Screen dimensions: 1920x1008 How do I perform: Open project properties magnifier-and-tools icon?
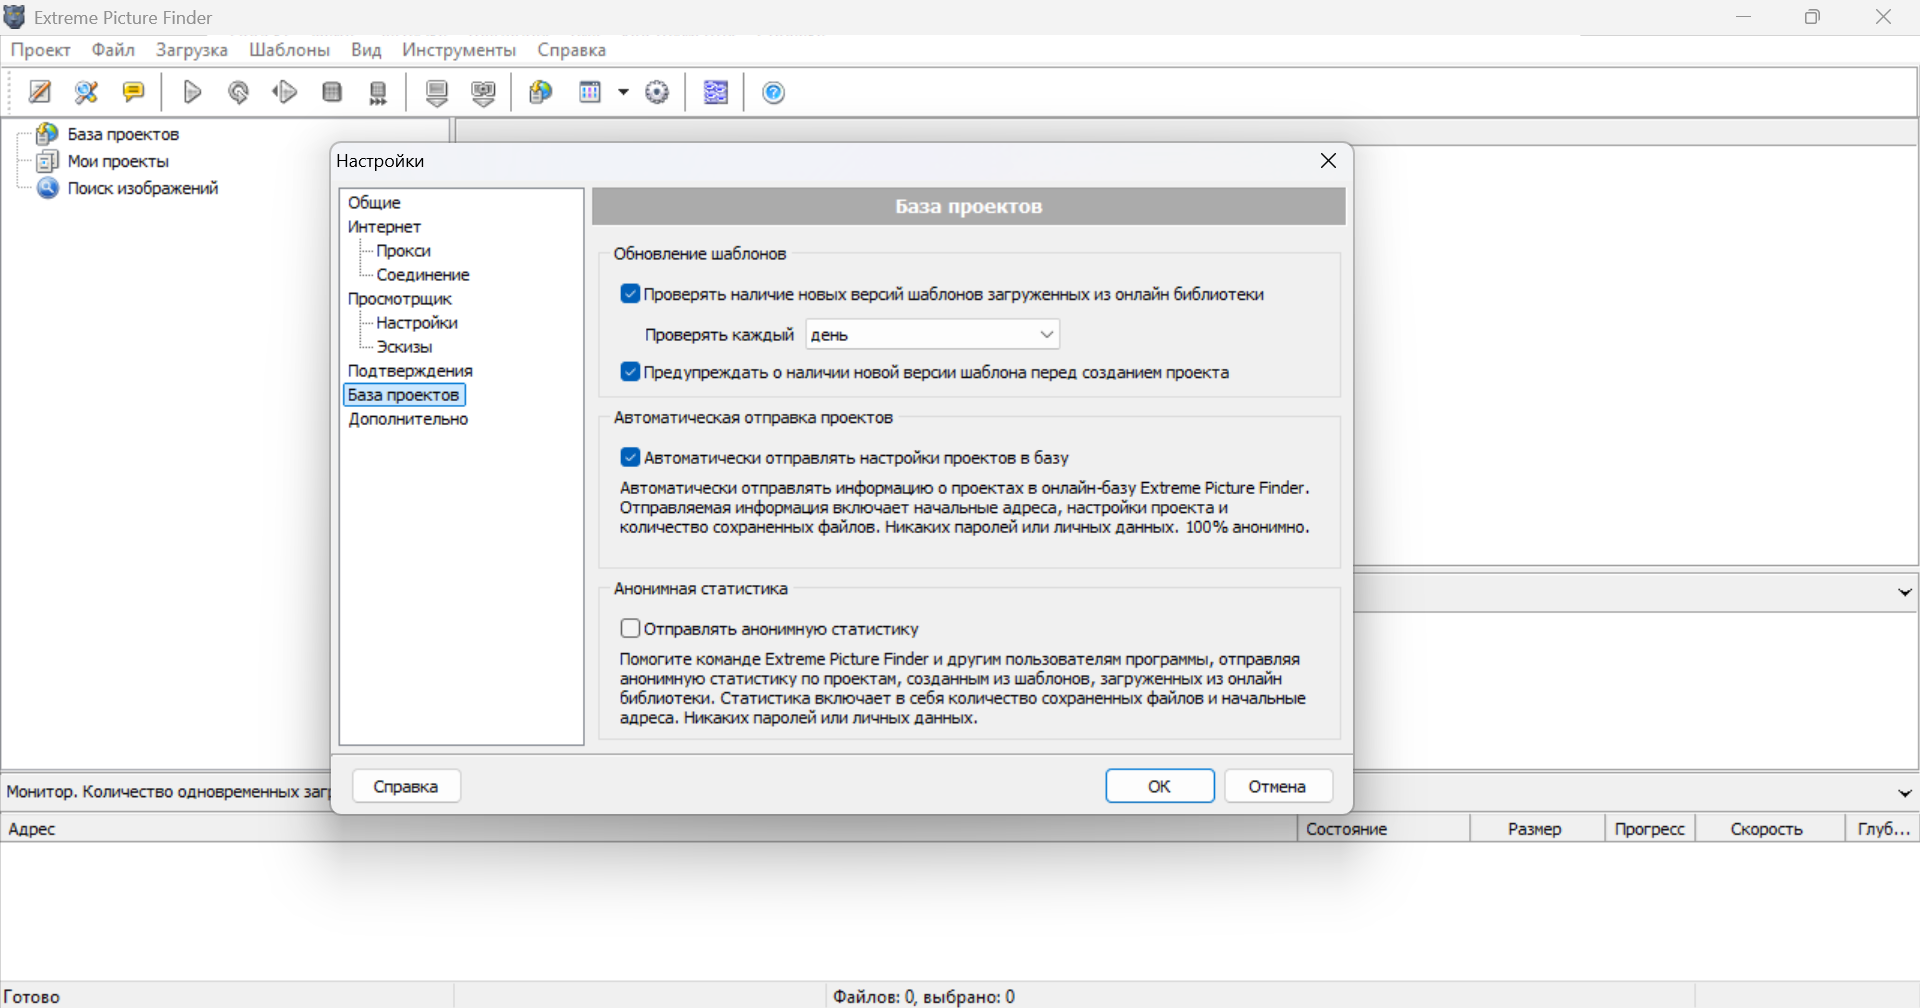(x=87, y=92)
